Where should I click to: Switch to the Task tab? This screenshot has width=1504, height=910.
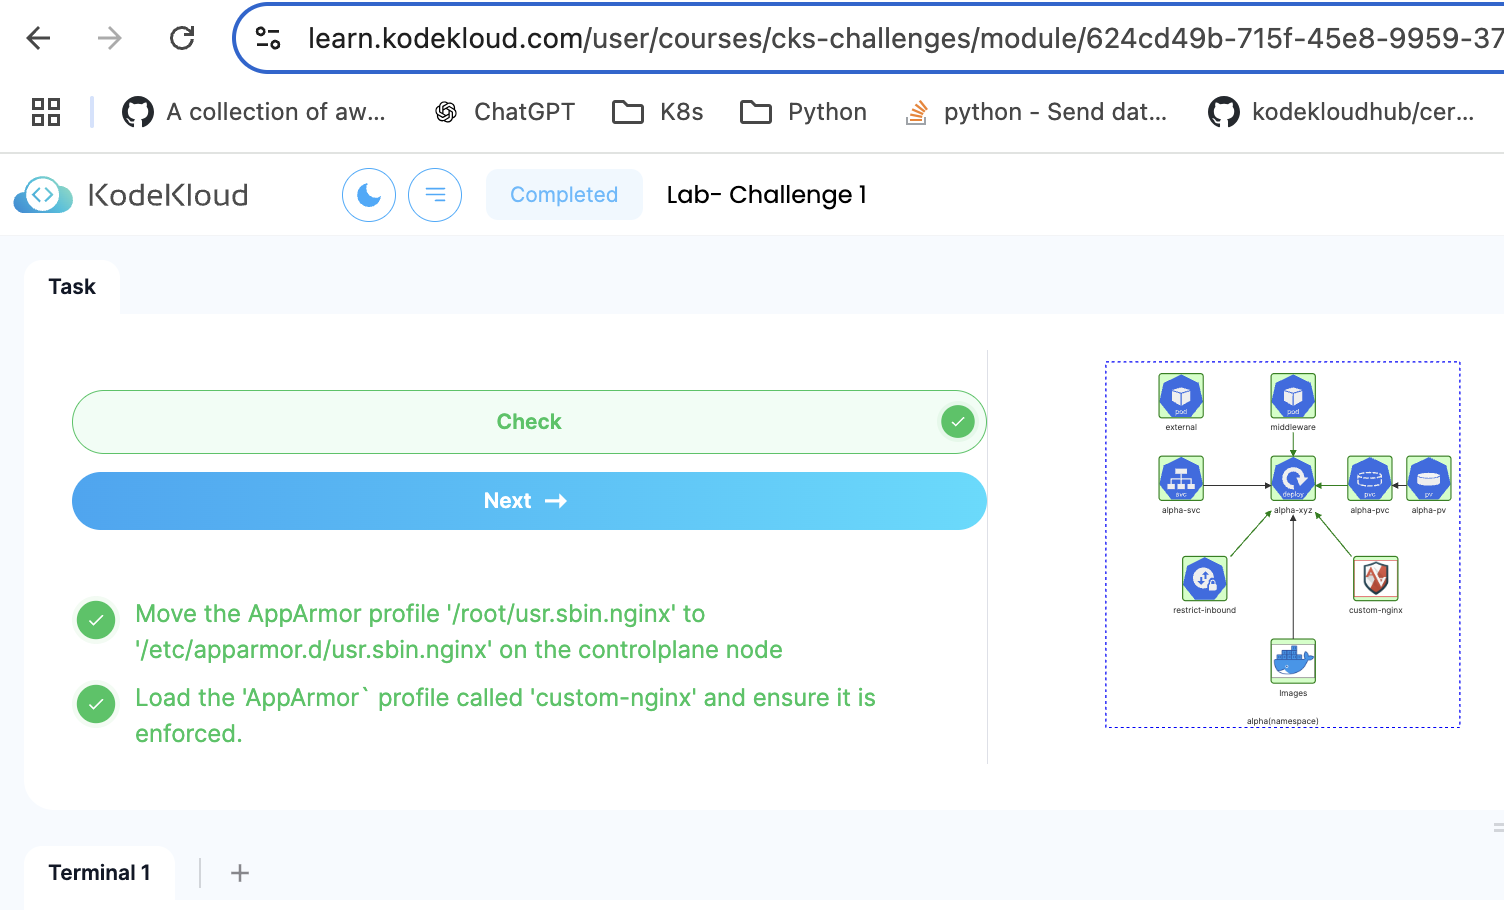[x=72, y=287]
